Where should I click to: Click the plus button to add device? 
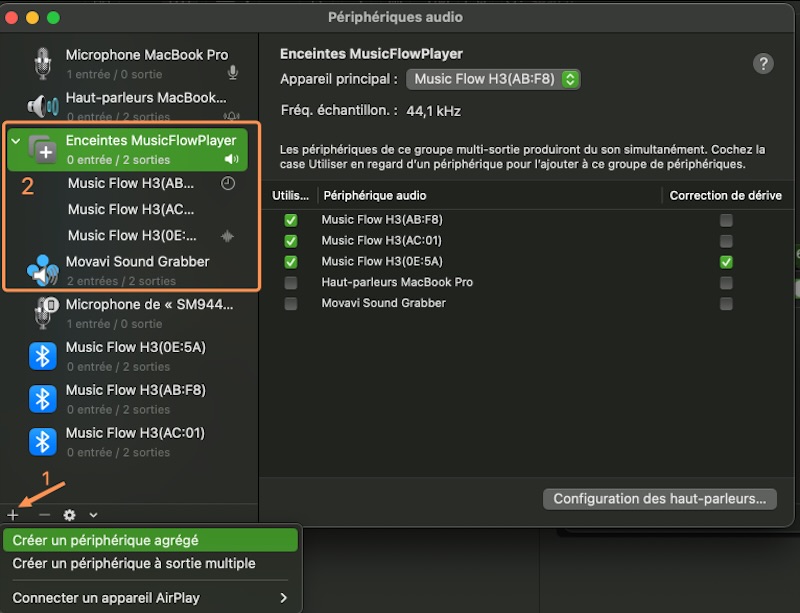coord(13,515)
